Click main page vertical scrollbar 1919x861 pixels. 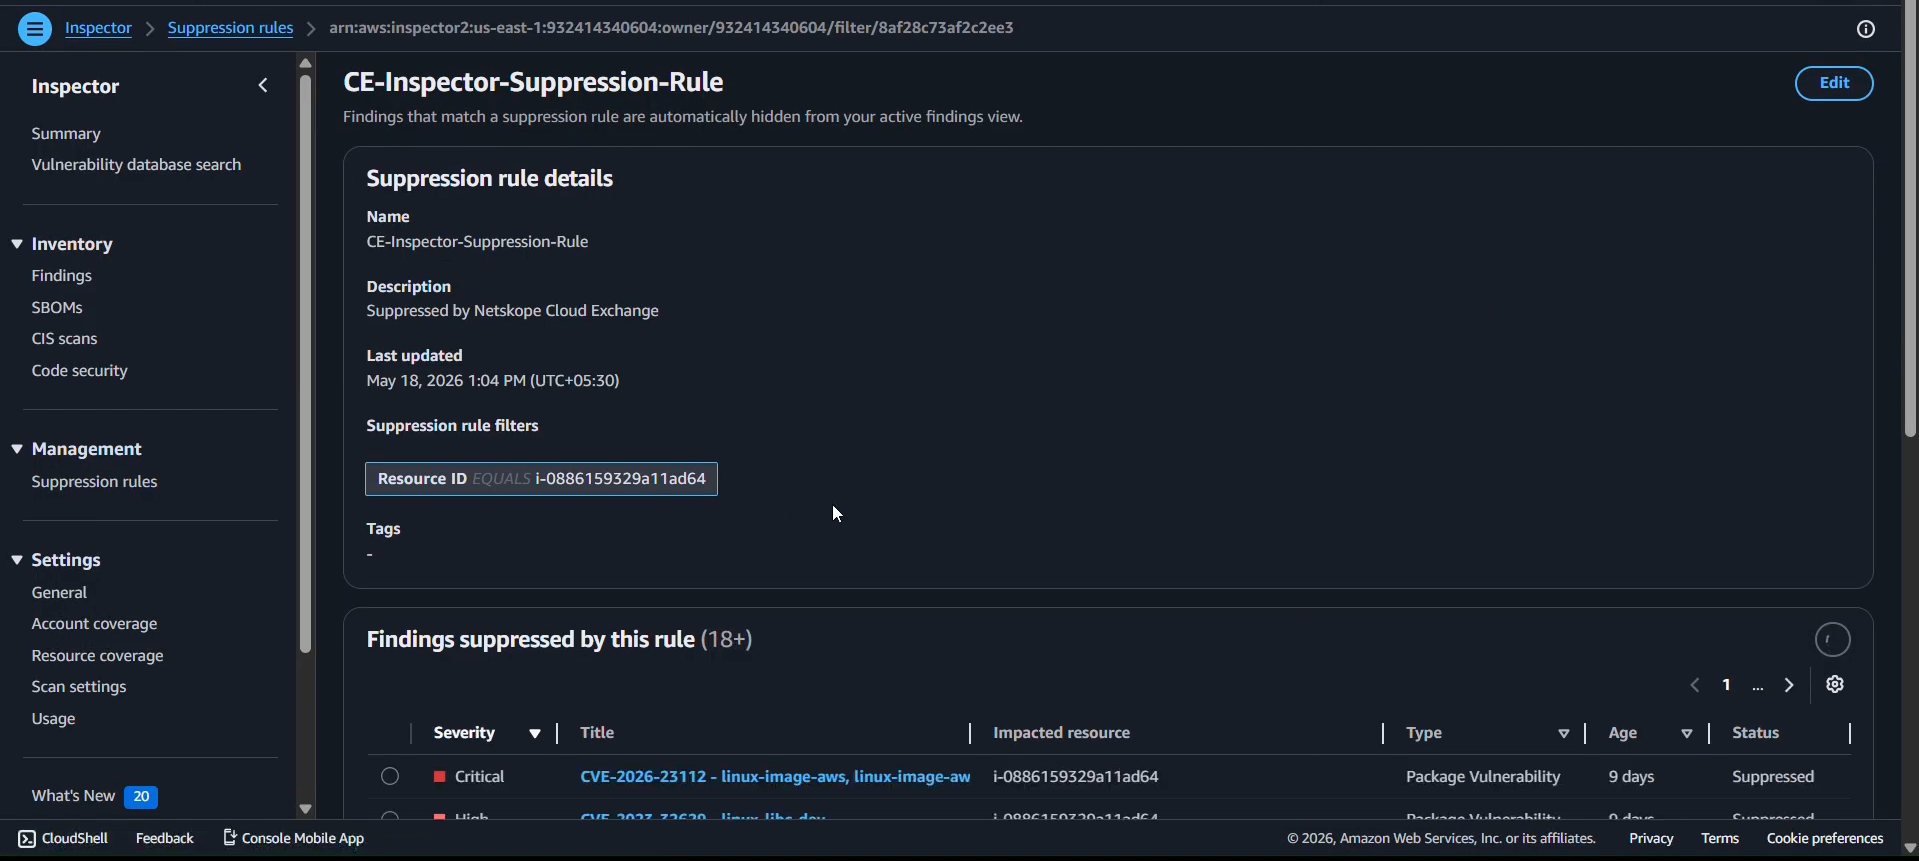(1910, 220)
